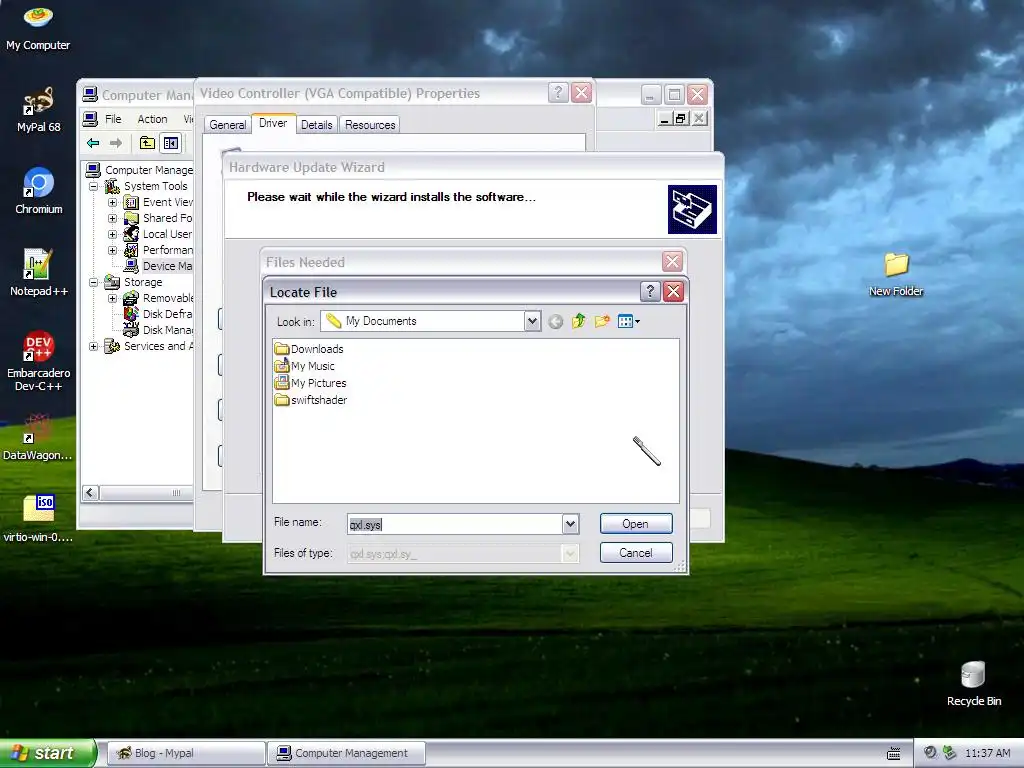Click the File name text field with qxl.sys
This screenshot has height=768, width=1024.
click(x=455, y=524)
